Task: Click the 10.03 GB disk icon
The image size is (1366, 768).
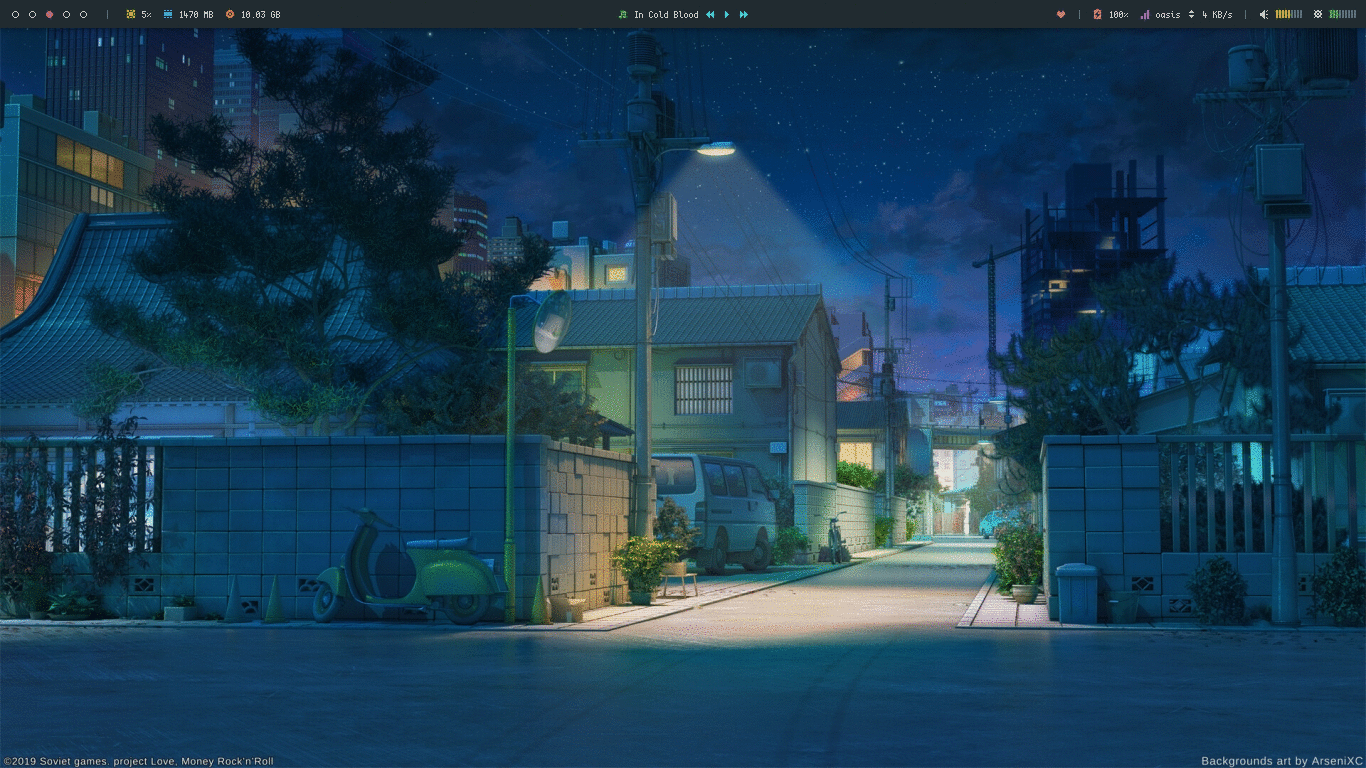Action: click(x=230, y=15)
